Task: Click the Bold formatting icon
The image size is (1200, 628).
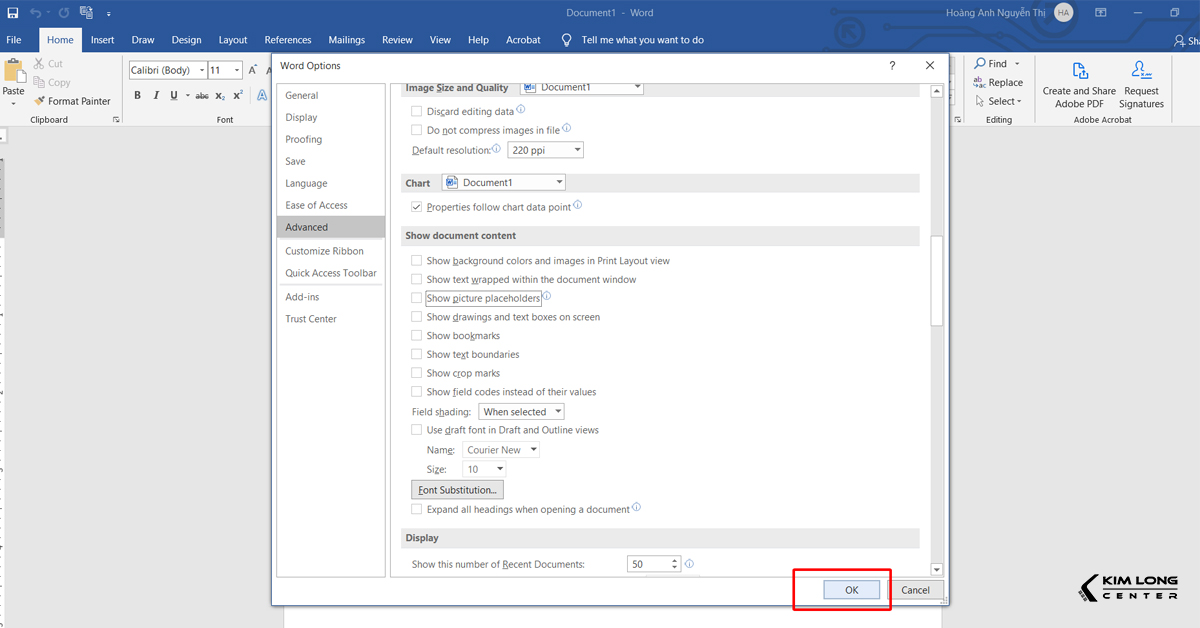Action: pyautogui.click(x=137, y=96)
